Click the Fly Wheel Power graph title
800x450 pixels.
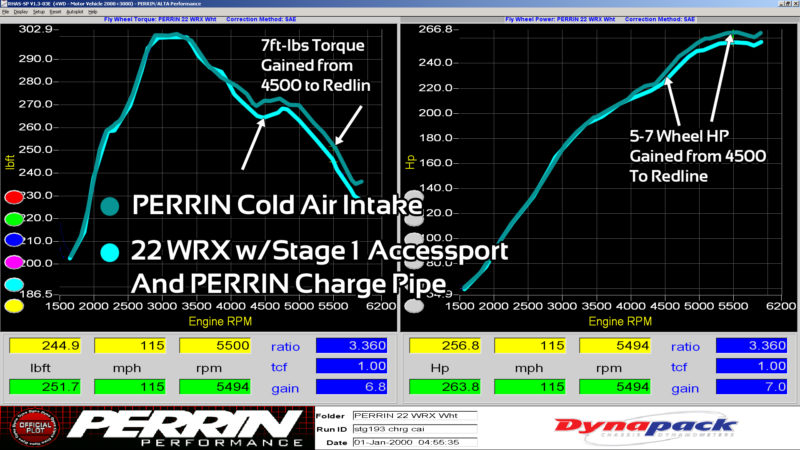[x=560, y=19]
